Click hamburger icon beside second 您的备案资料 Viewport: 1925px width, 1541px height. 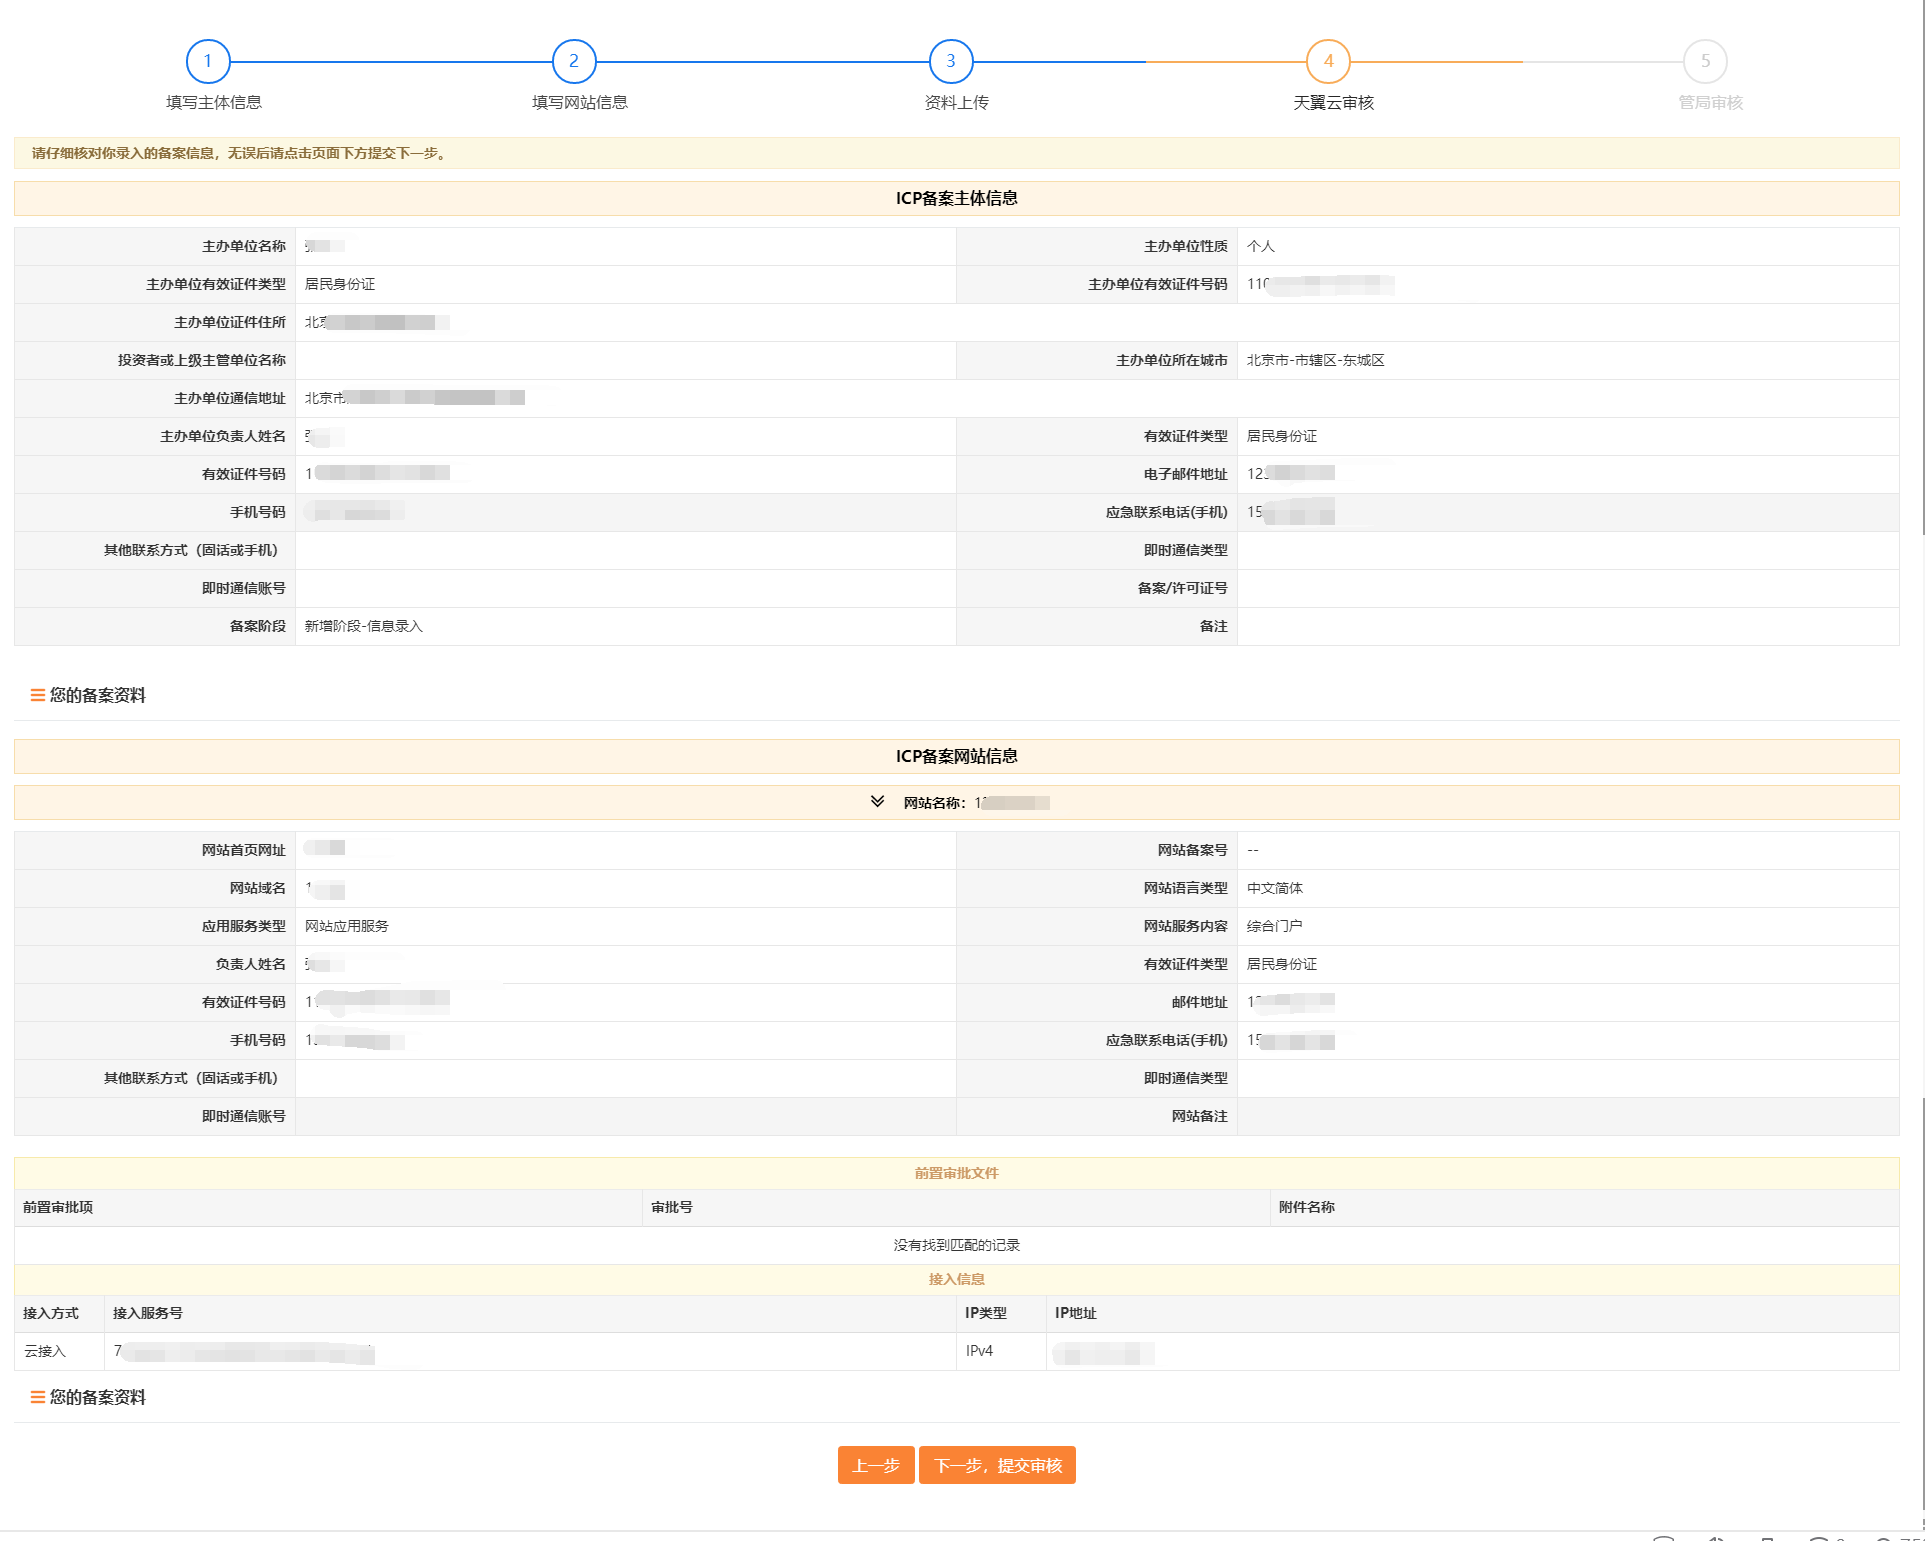point(37,1397)
